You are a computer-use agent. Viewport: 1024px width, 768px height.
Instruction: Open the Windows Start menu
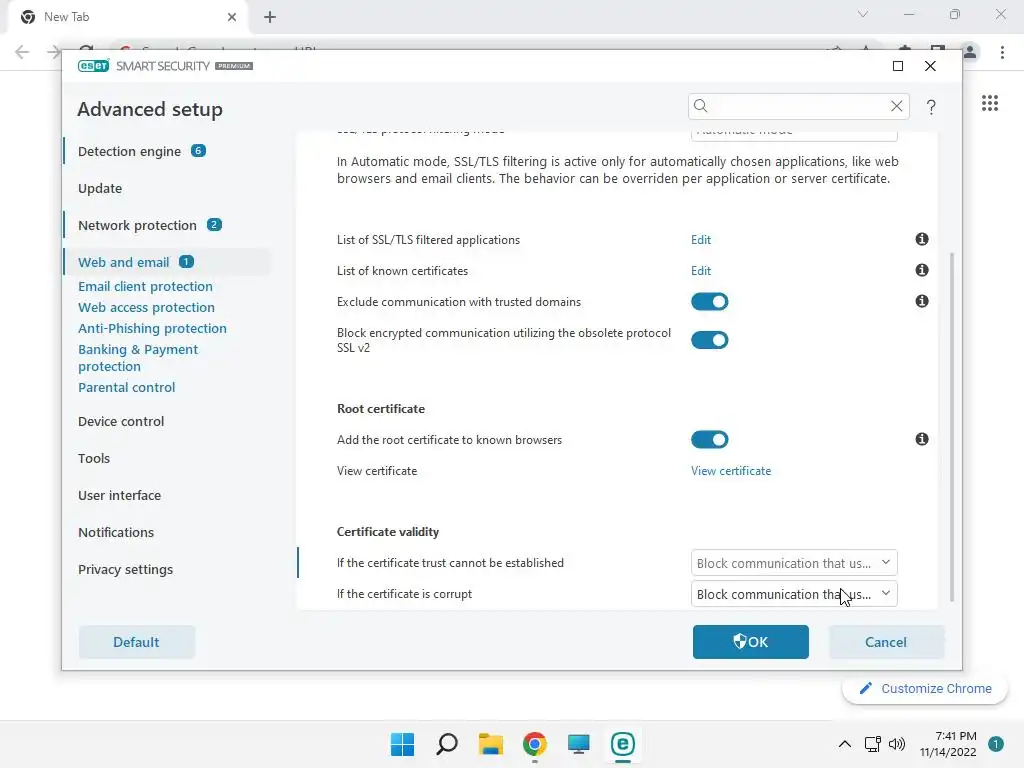402,744
